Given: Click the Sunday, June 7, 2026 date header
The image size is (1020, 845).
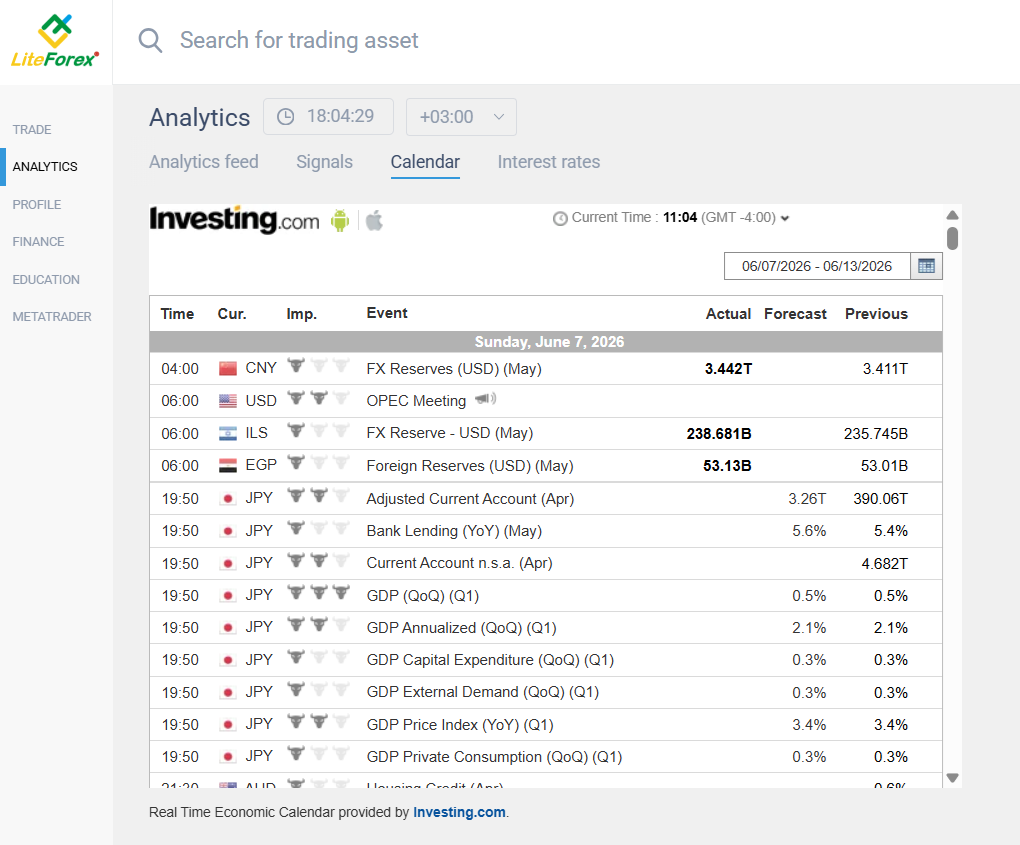Looking at the screenshot, I should coord(549,342).
